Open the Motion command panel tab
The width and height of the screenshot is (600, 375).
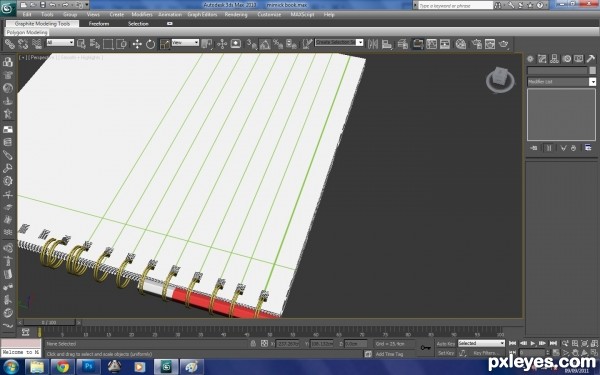[566, 59]
